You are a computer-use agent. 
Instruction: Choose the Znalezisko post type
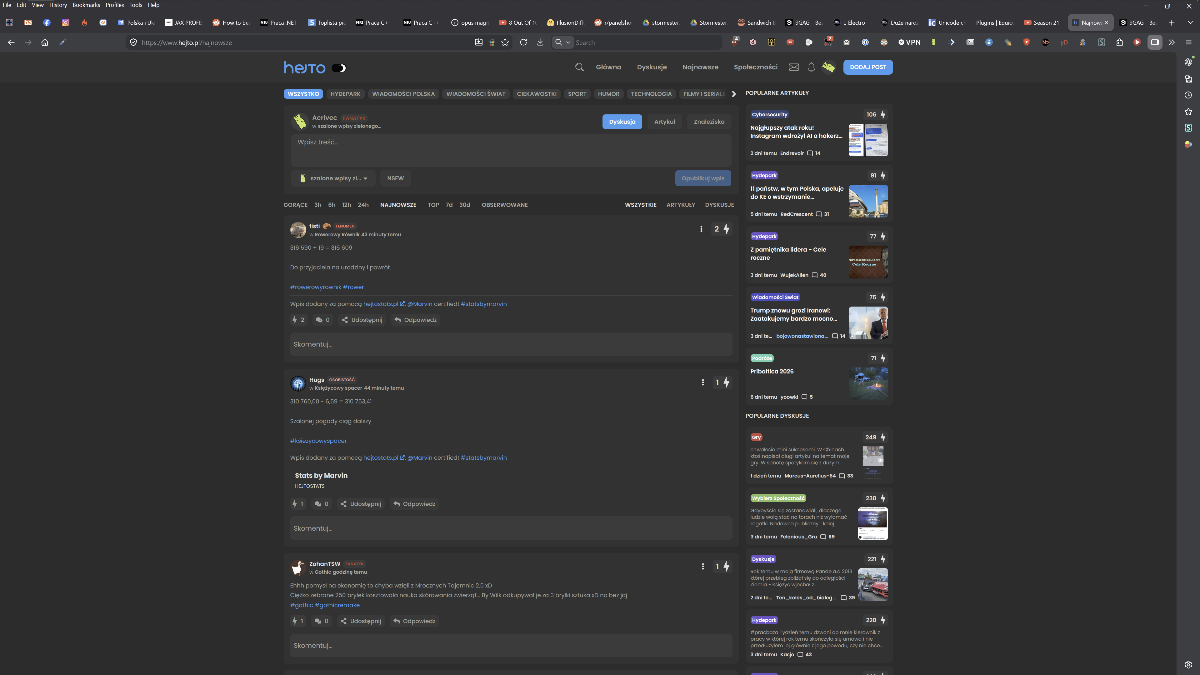(709, 121)
